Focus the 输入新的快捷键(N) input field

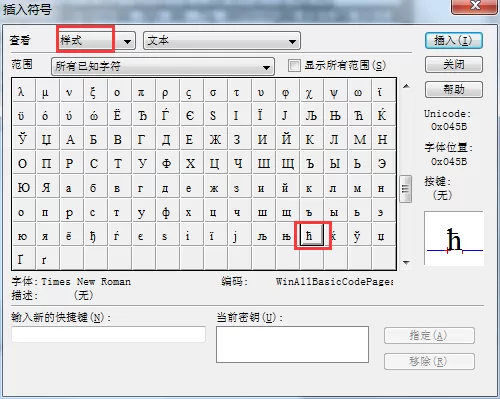109,334
